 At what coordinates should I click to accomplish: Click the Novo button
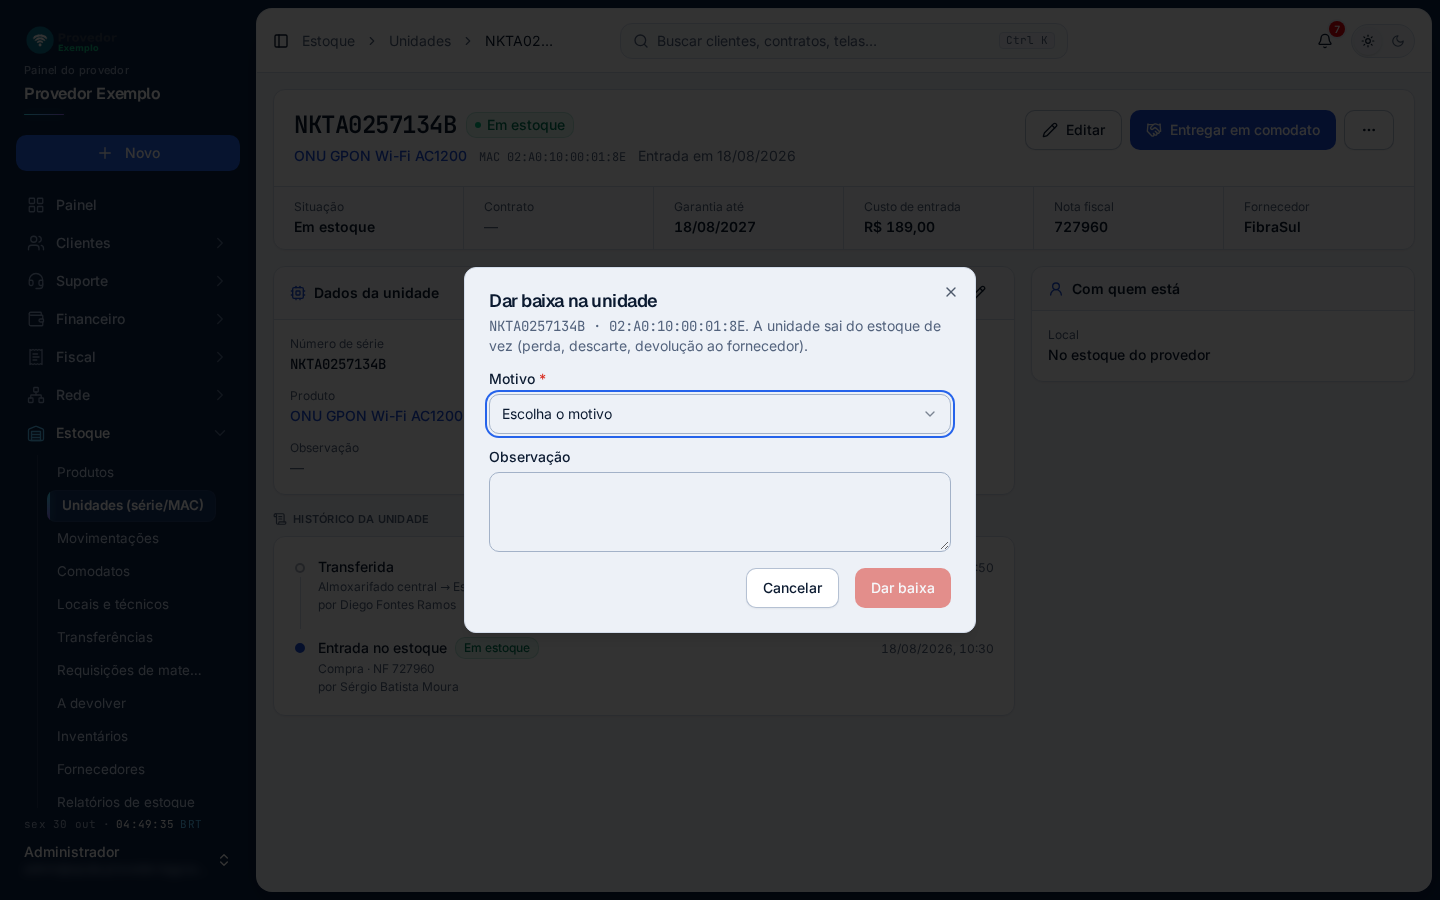[128, 153]
